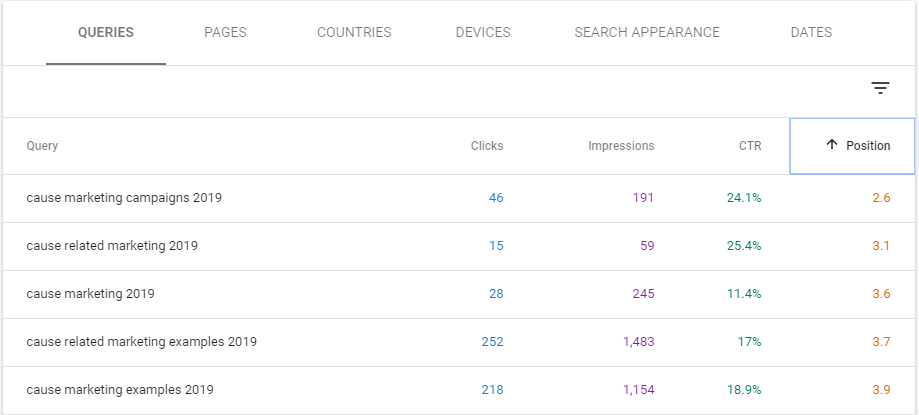The width and height of the screenshot is (919, 415).
Task: Select the Countries tab
Action: click(x=354, y=32)
